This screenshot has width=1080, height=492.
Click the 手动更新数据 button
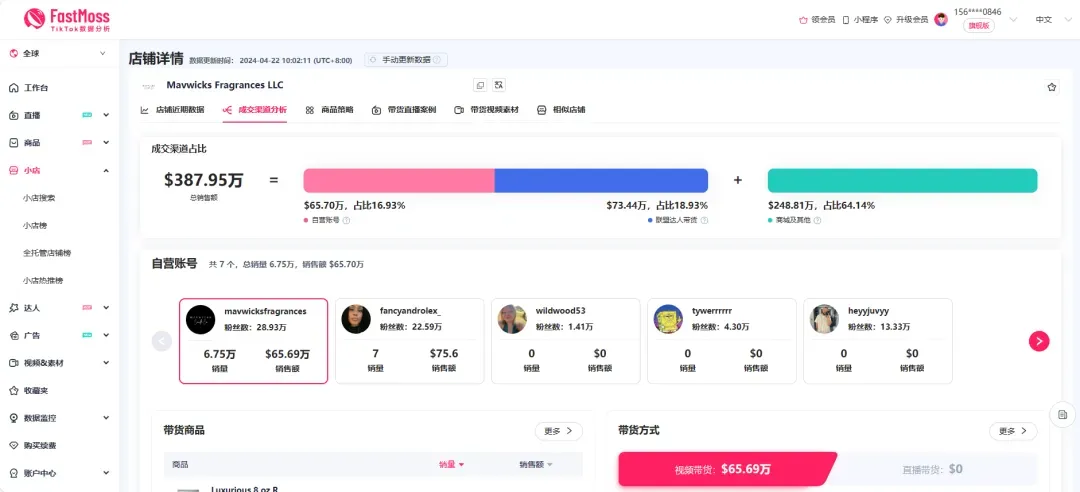(x=406, y=60)
